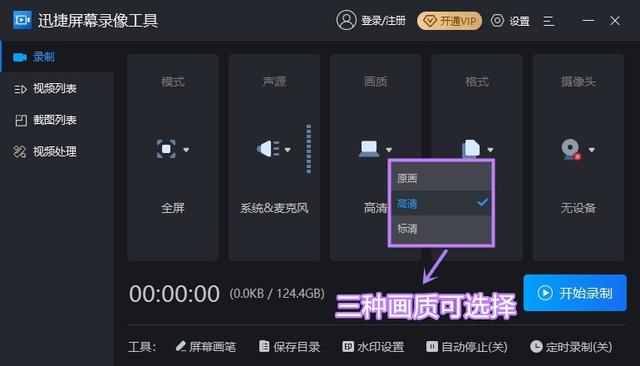Click the 声源 speaker icon

pos(268,149)
